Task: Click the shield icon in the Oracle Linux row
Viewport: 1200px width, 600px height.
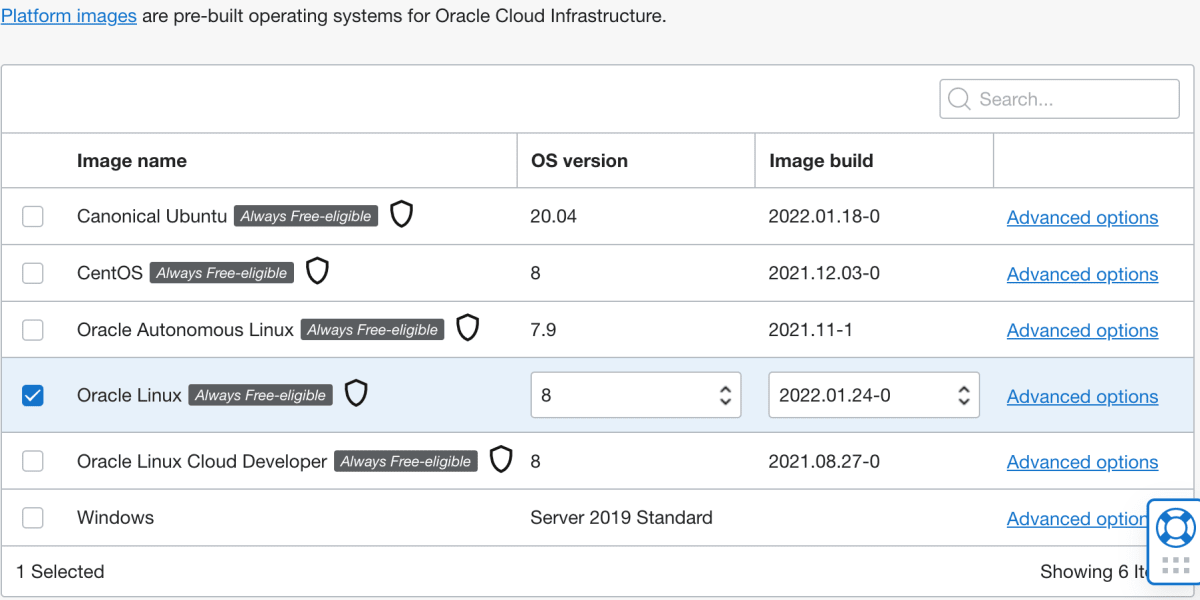Action: coord(356,394)
